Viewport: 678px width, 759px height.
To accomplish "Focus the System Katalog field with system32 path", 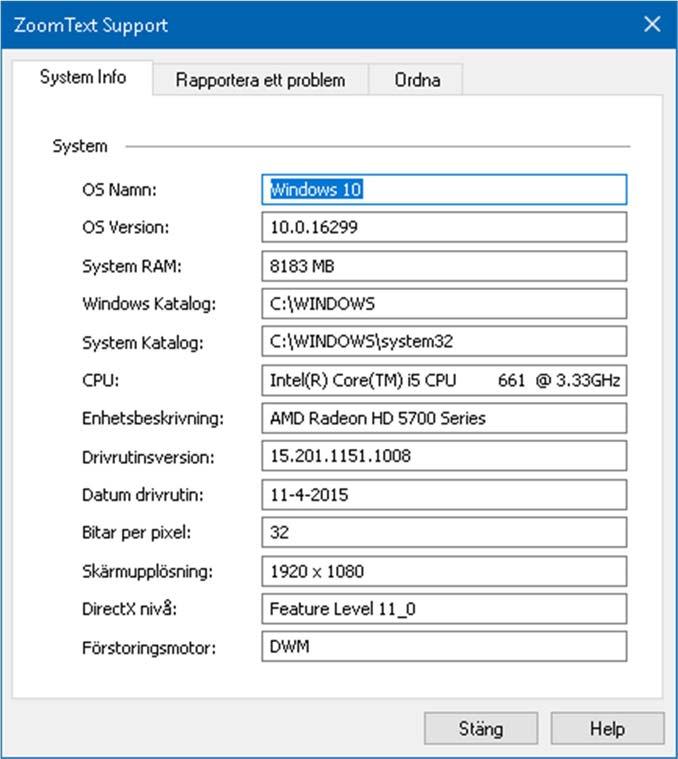I will [444, 341].
